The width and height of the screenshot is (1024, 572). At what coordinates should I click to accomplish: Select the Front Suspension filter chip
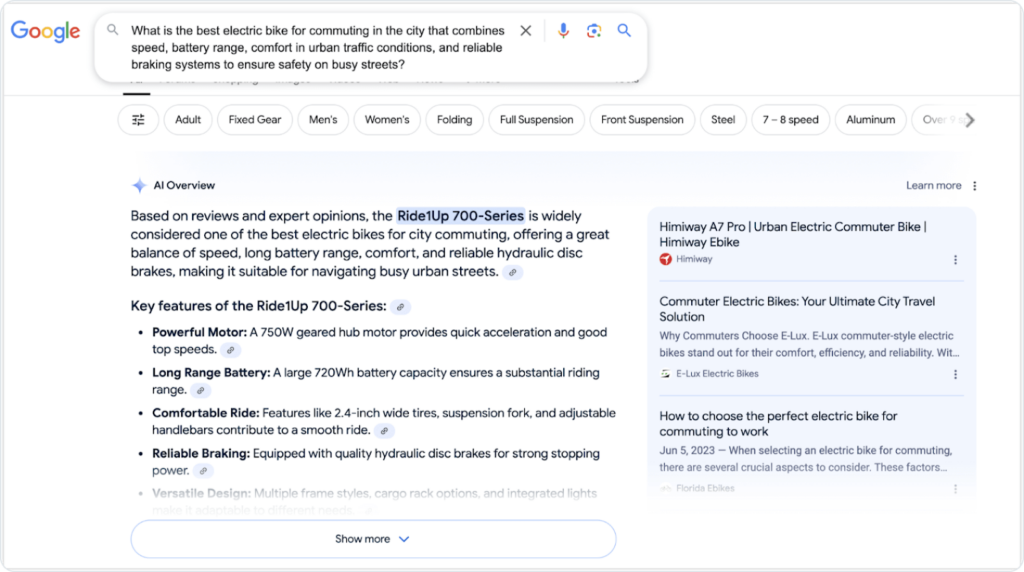[x=642, y=120]
